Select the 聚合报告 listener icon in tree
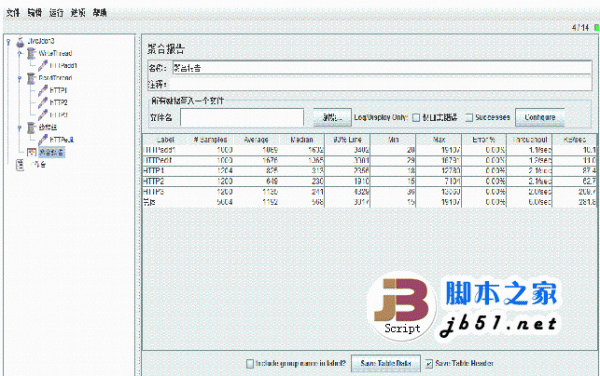The height and width of the screenshot is (376, 600). [x=31, y=152]
